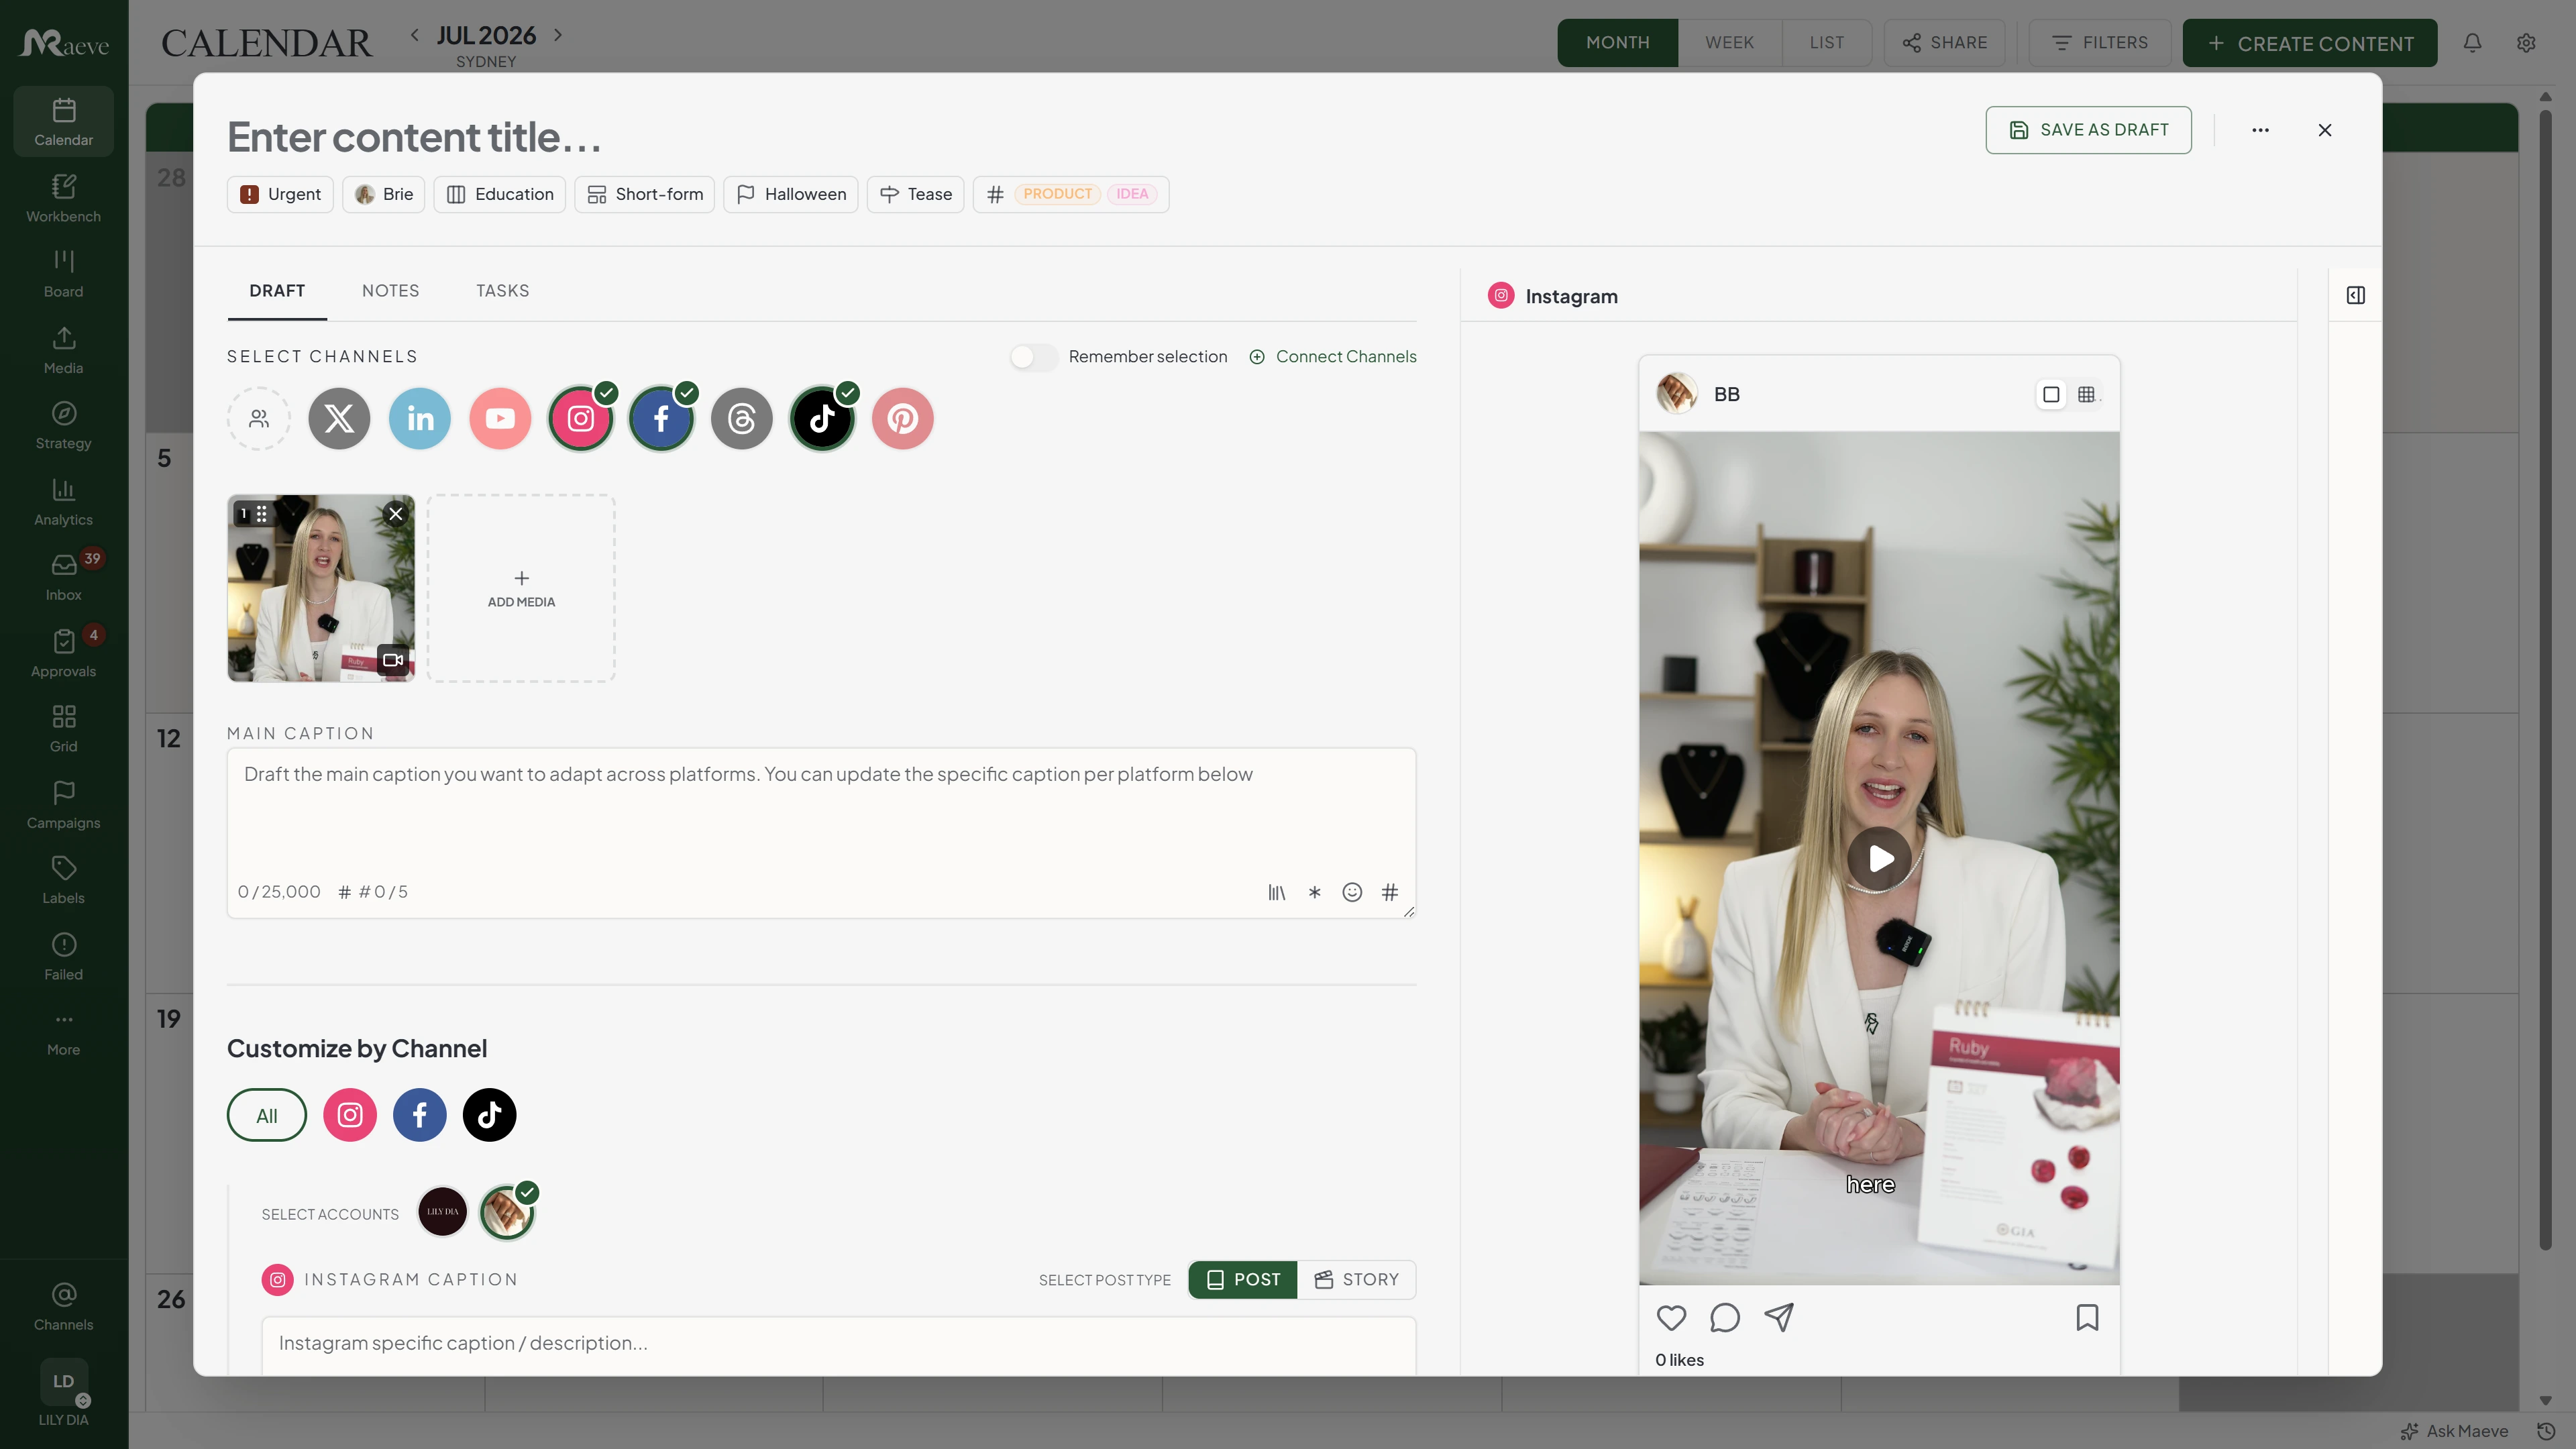Select the DRAFT tab
Image resolution: width=2576 pixels, height=1449 pixels.
(277, 291)
